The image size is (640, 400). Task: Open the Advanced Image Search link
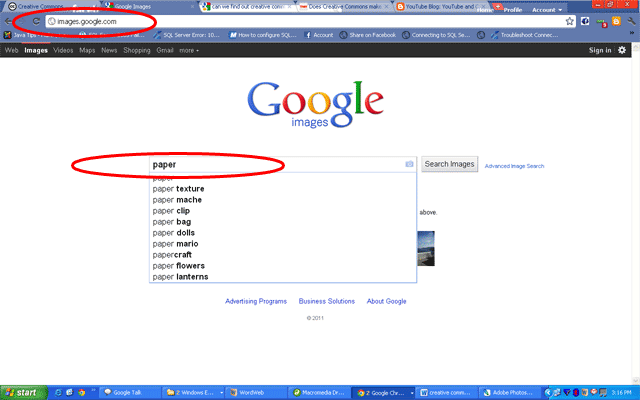coord(514,166)
